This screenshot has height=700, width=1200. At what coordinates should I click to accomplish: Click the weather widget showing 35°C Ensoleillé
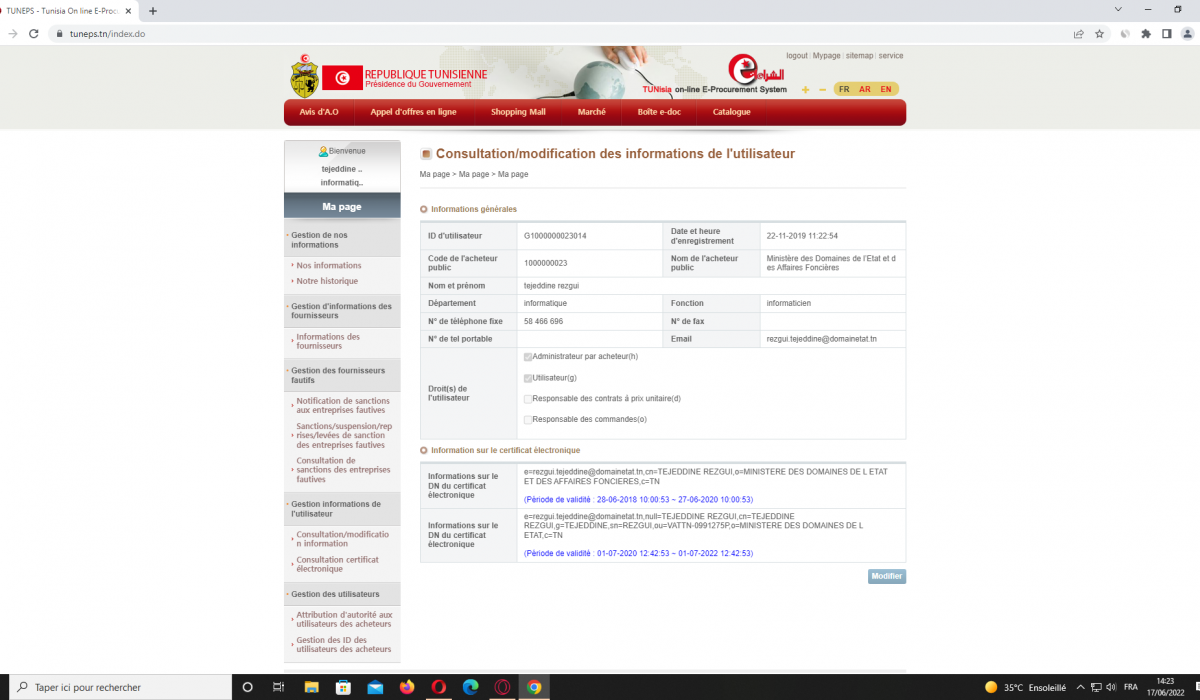pyautogui.click(x=1025, y=687)
